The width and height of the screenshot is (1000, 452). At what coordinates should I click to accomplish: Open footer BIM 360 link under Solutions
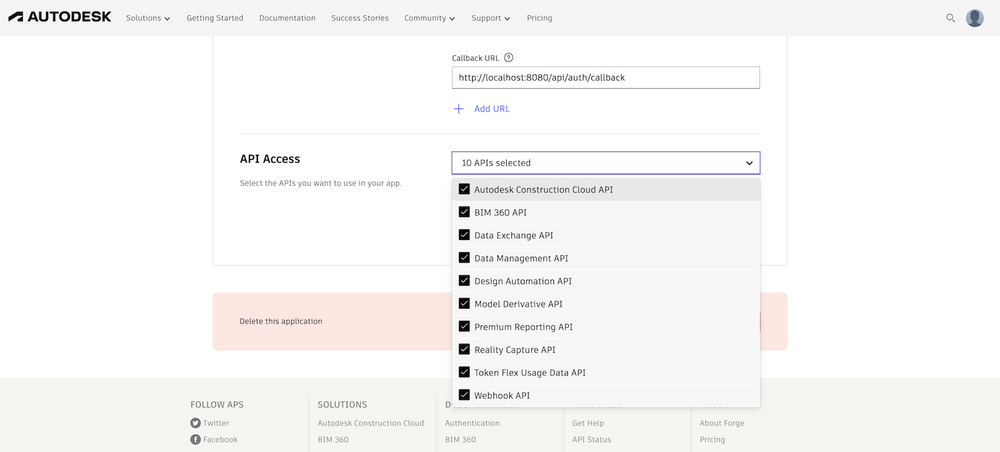[333, 439]
